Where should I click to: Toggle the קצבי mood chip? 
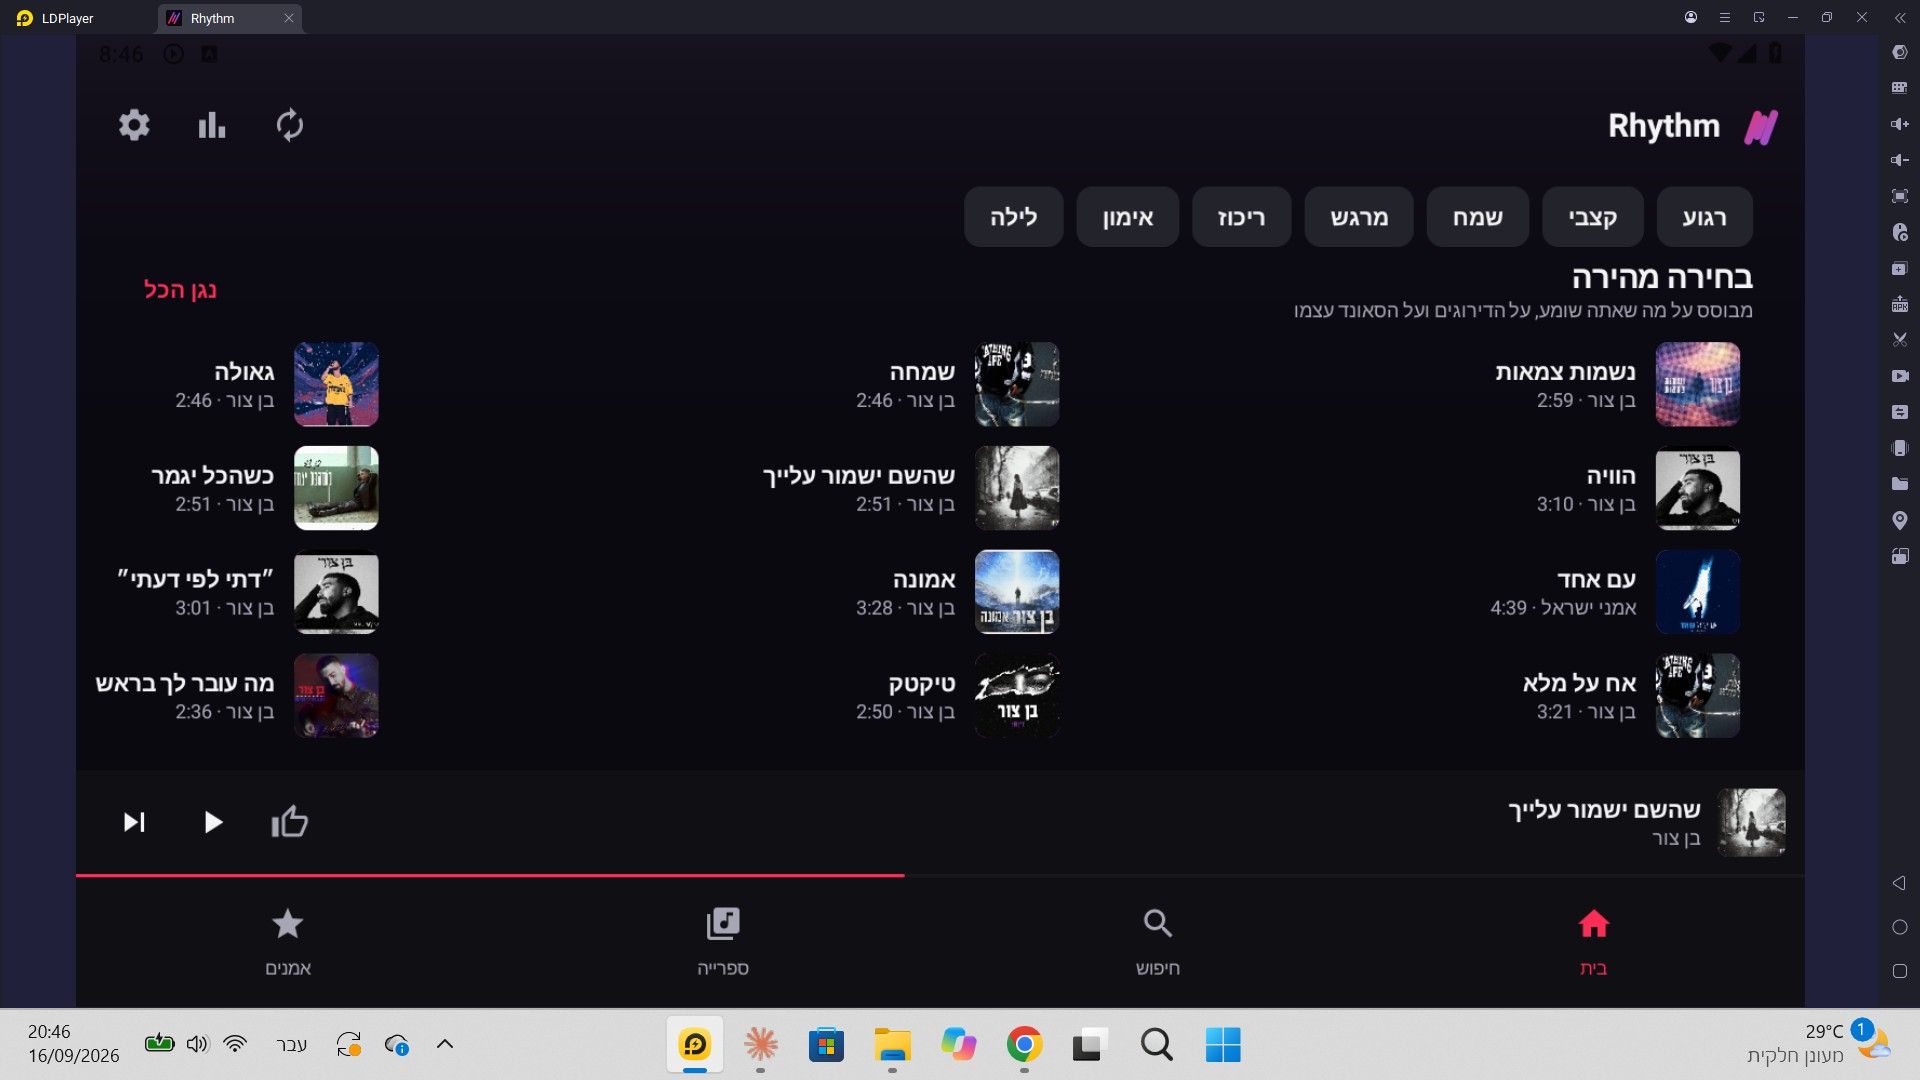tap(1592, 217)
